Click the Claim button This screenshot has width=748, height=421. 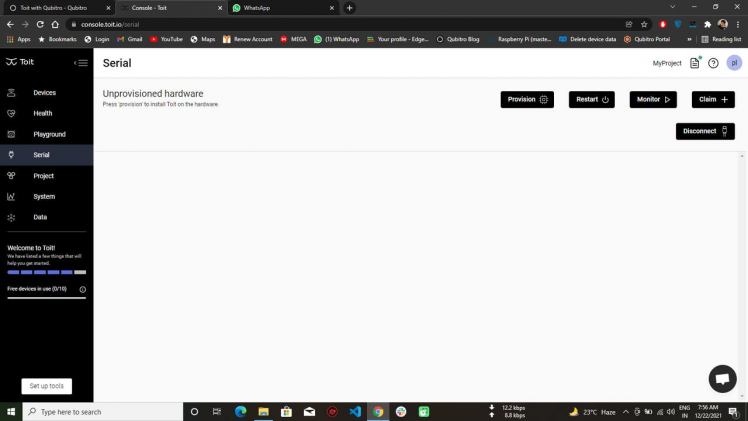tap(713, 100)
